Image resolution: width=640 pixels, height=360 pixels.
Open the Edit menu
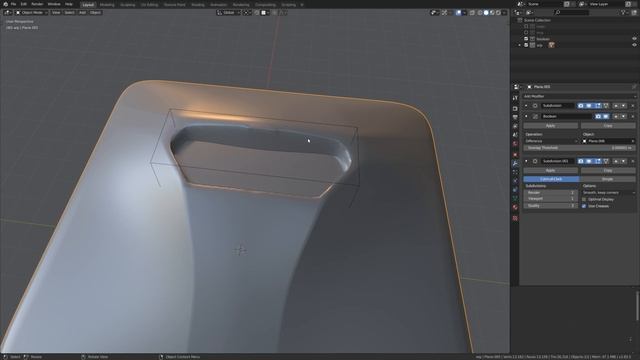click(x=24, y=4)
